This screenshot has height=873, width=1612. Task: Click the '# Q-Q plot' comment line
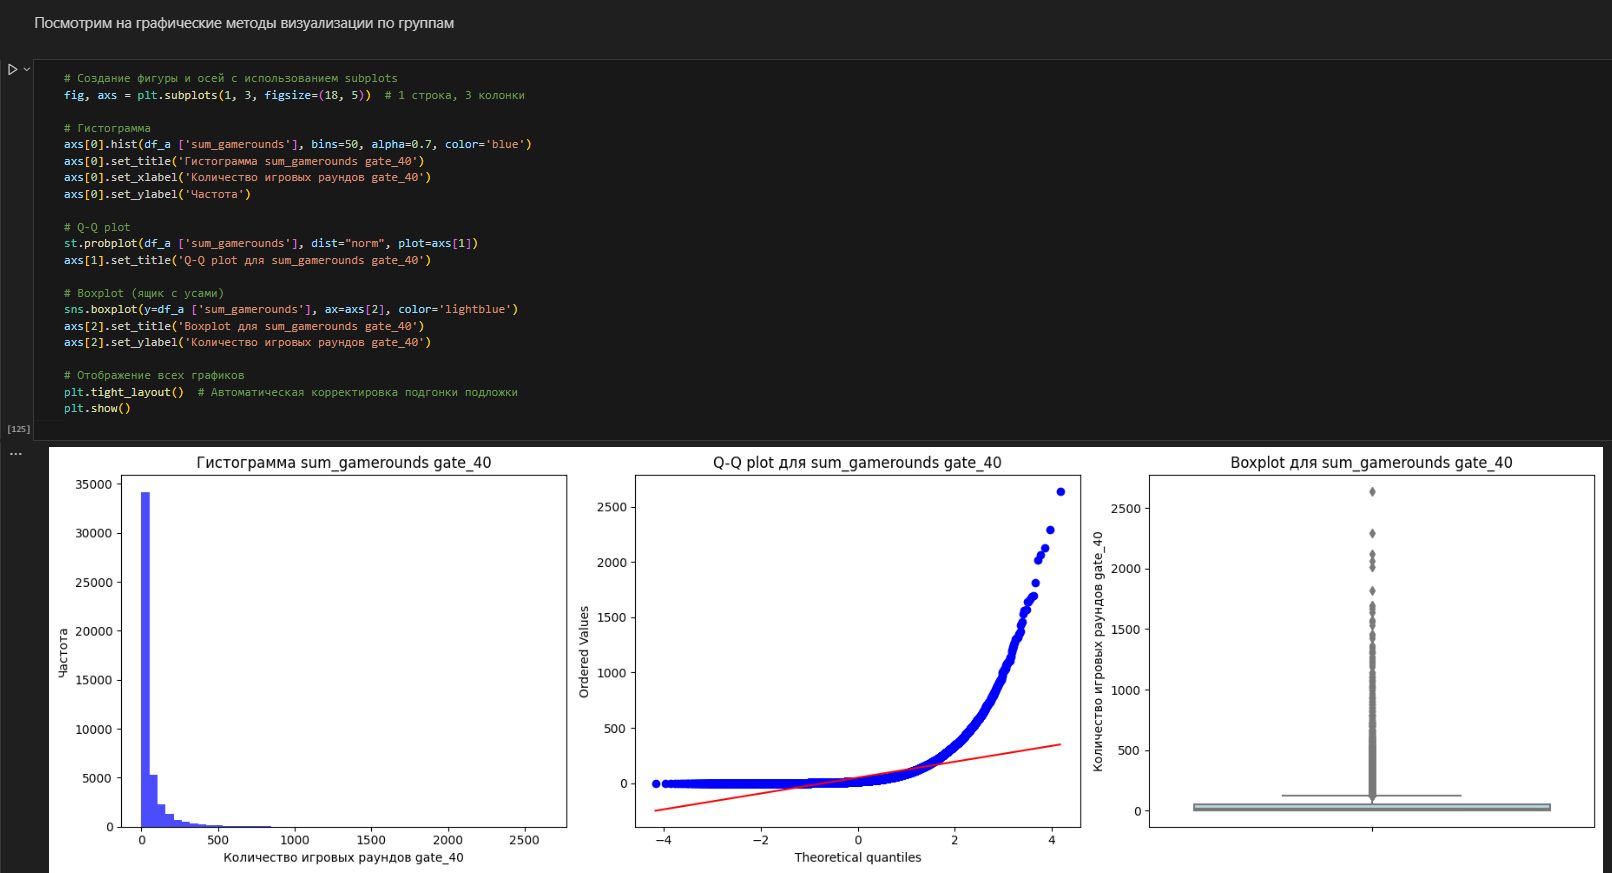pos(97,227)
